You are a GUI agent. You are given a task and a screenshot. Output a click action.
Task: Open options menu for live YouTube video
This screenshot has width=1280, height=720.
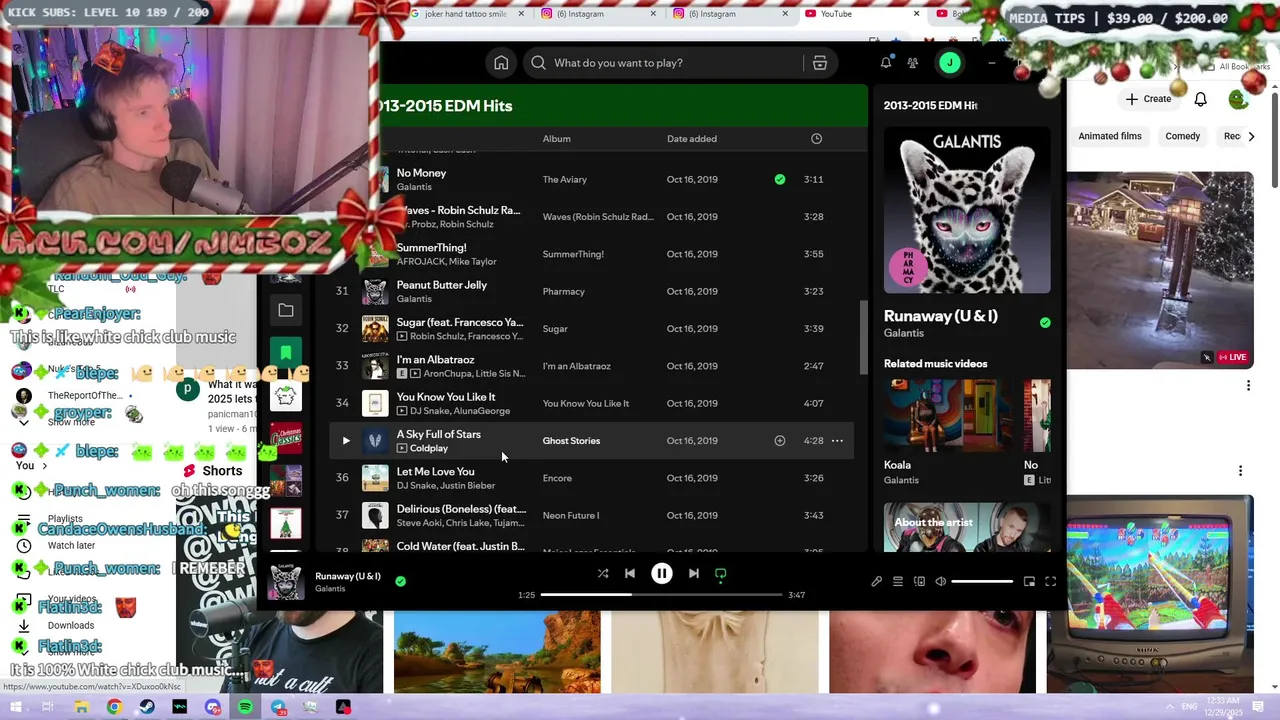pos(1248,386)
